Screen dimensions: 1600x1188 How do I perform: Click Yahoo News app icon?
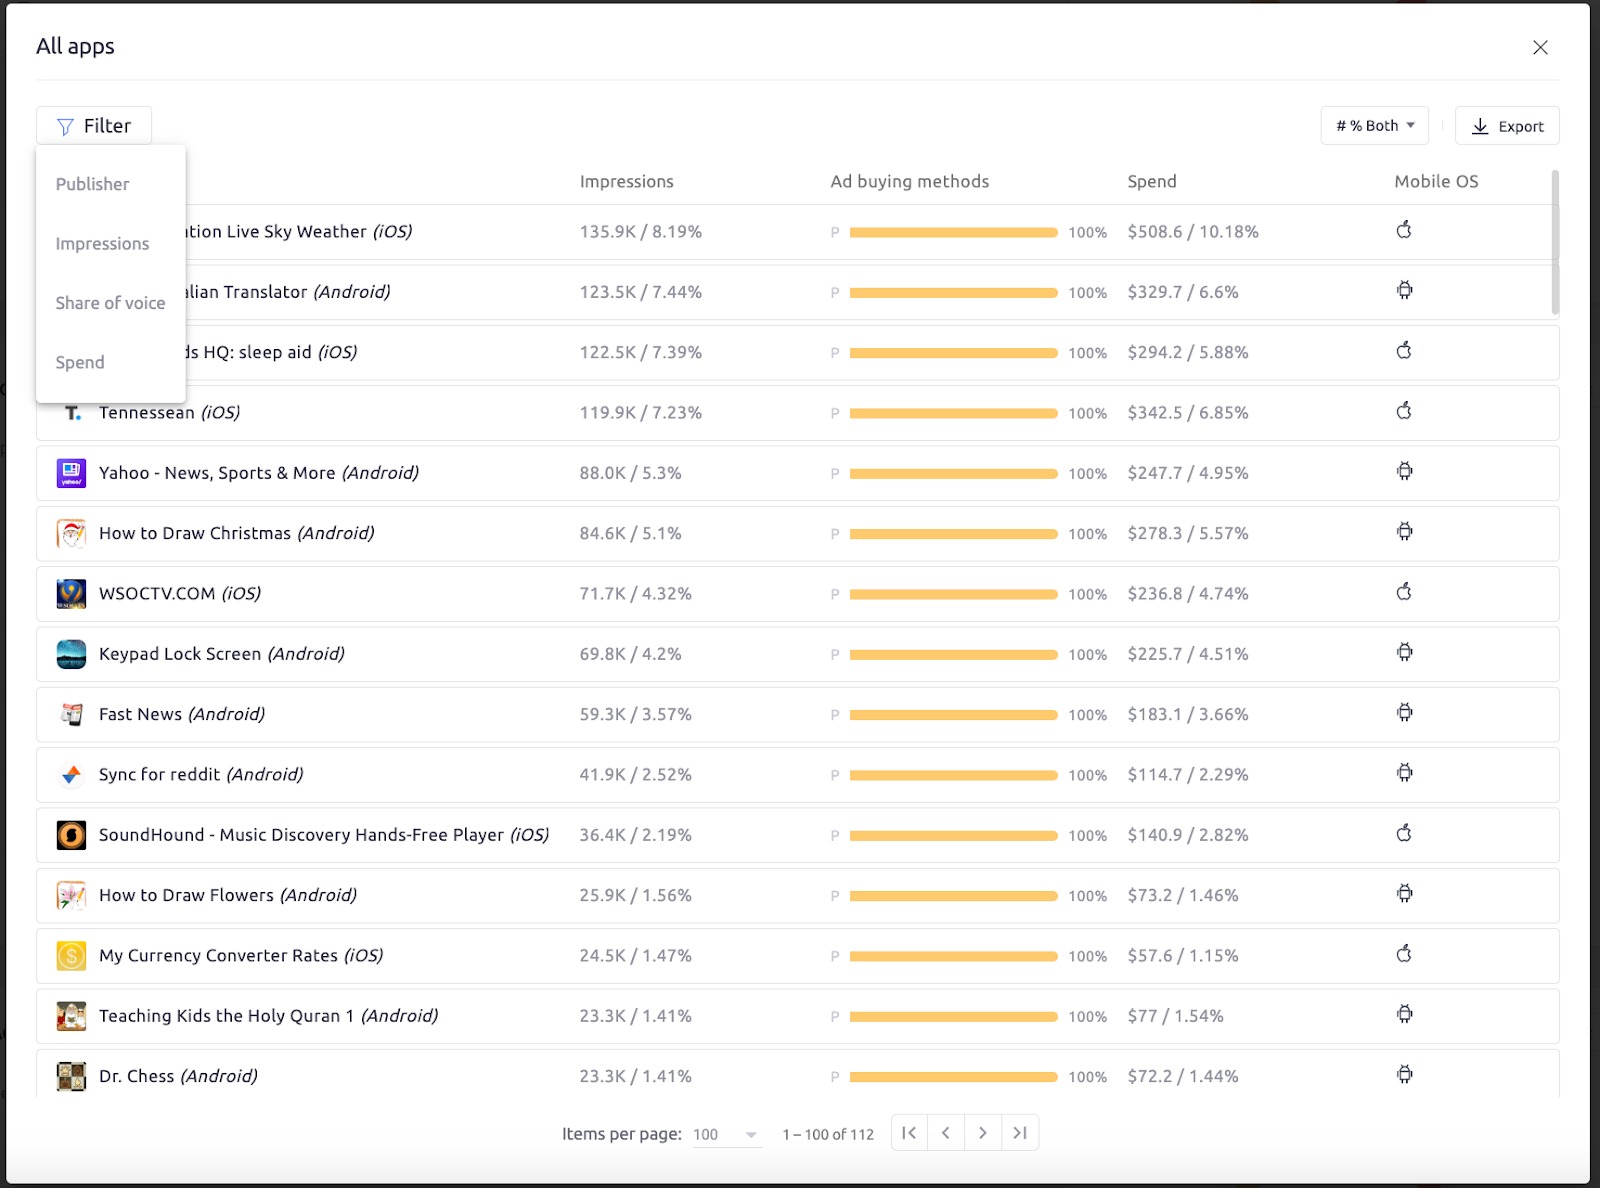pyautogui.click(x=71, y=473)
